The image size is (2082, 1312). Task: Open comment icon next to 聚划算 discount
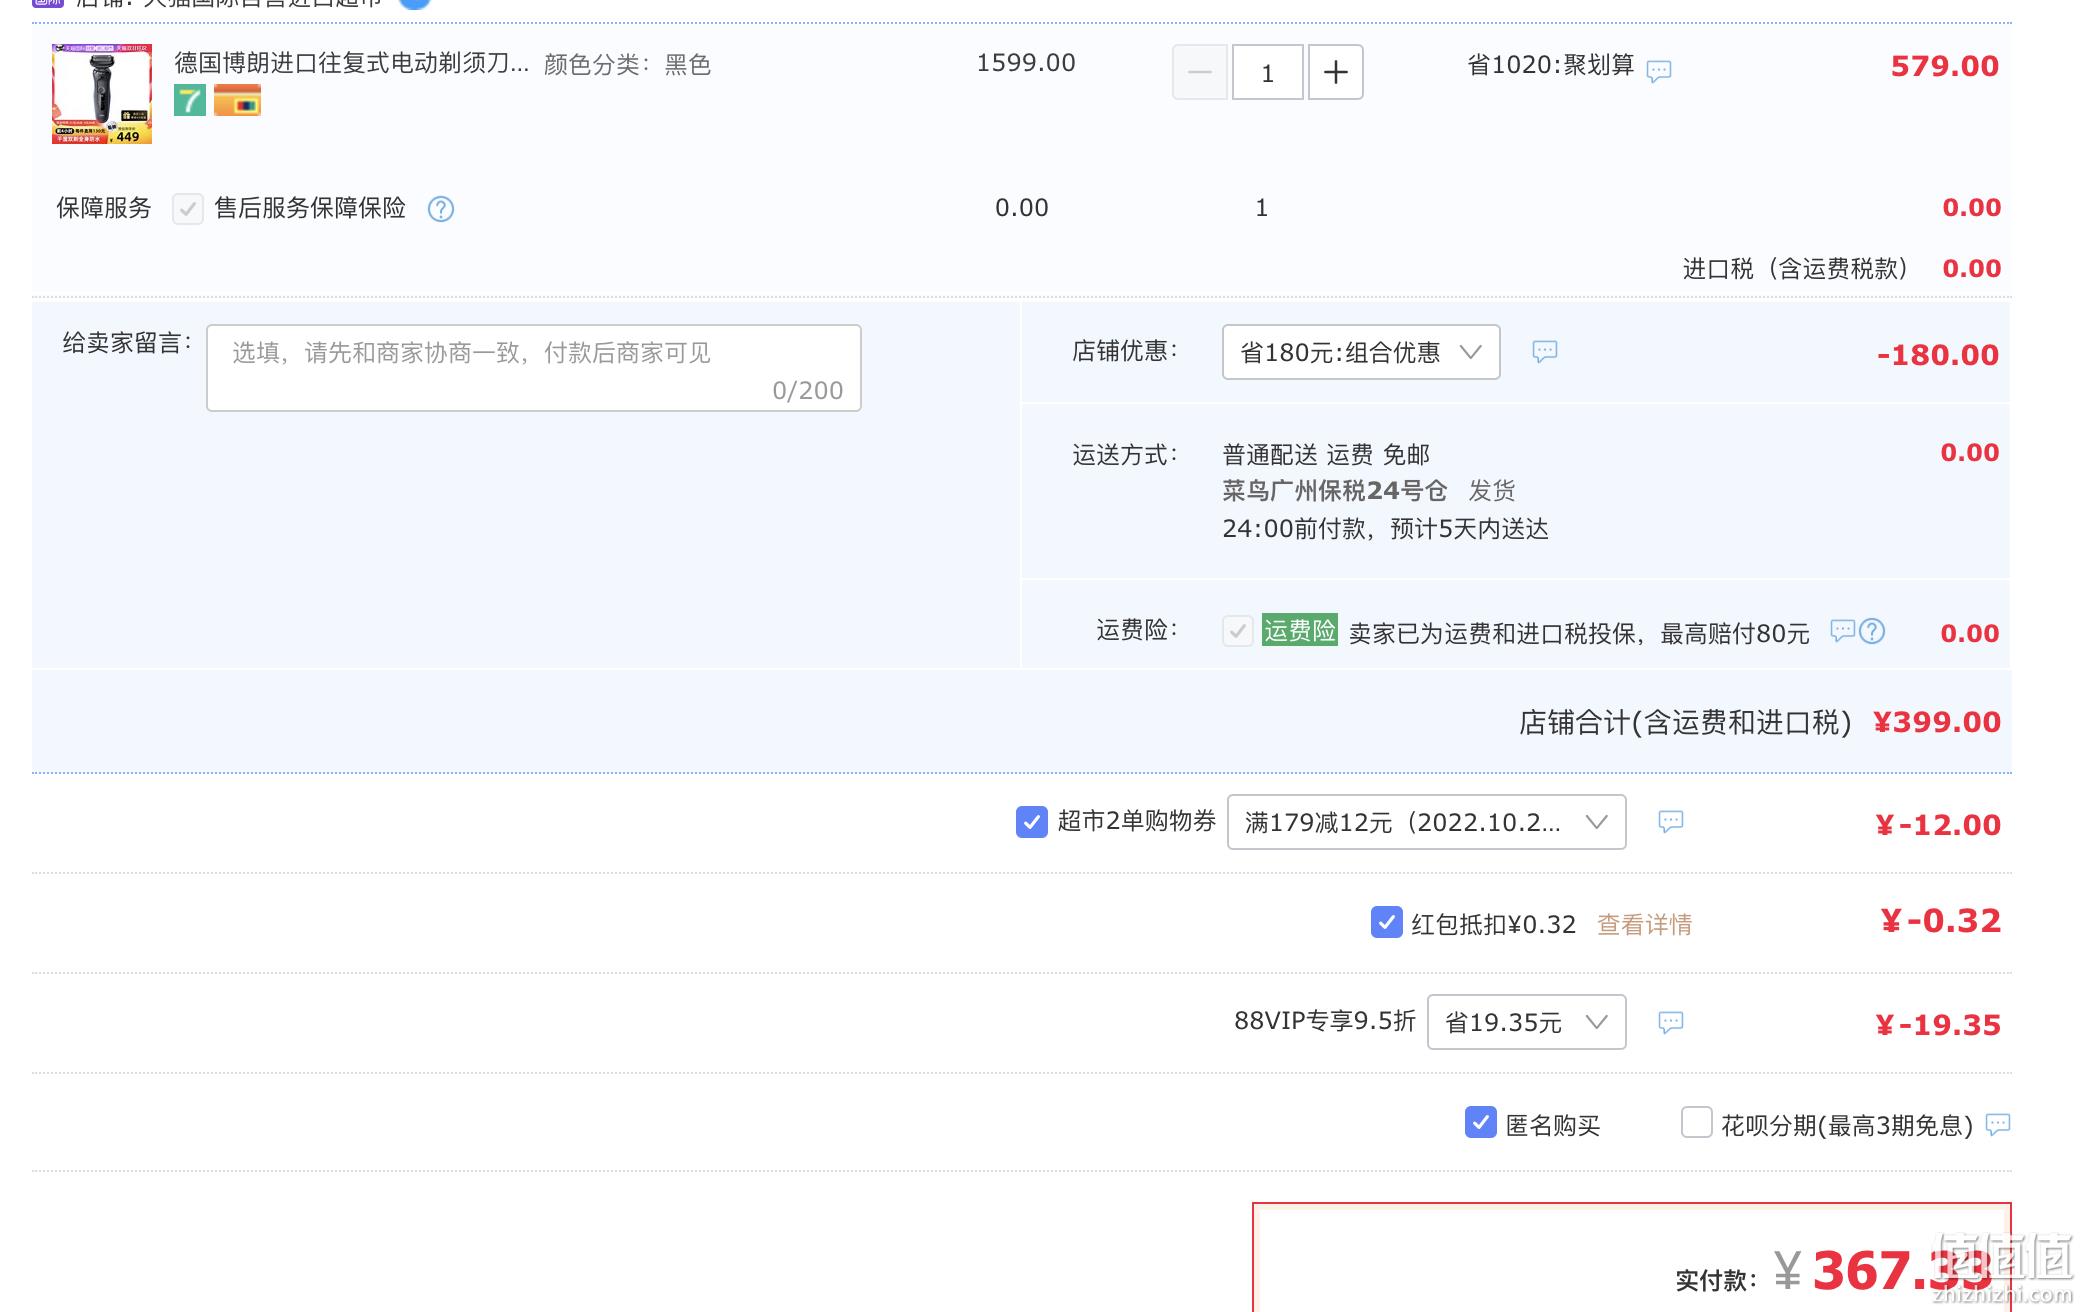(x=1659, y=70)
